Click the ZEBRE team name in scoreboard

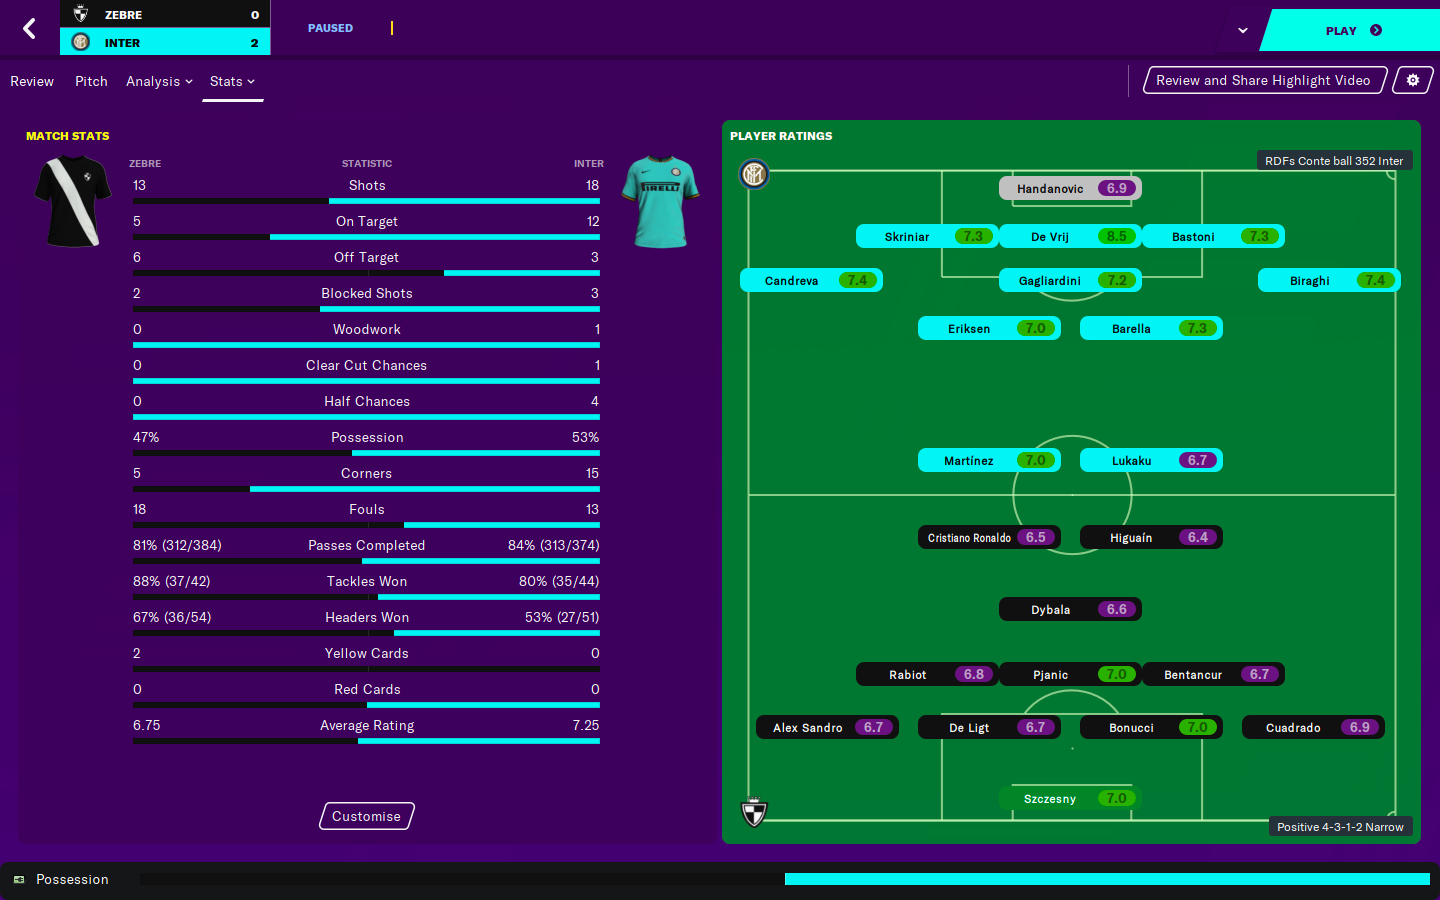(x=123, y=15)
